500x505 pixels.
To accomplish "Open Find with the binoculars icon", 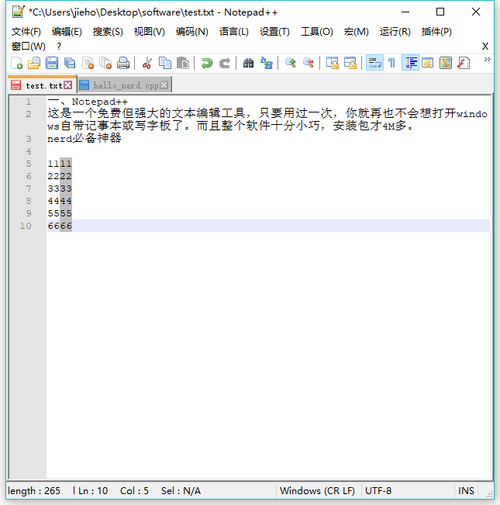I will (x=248, y=63).
